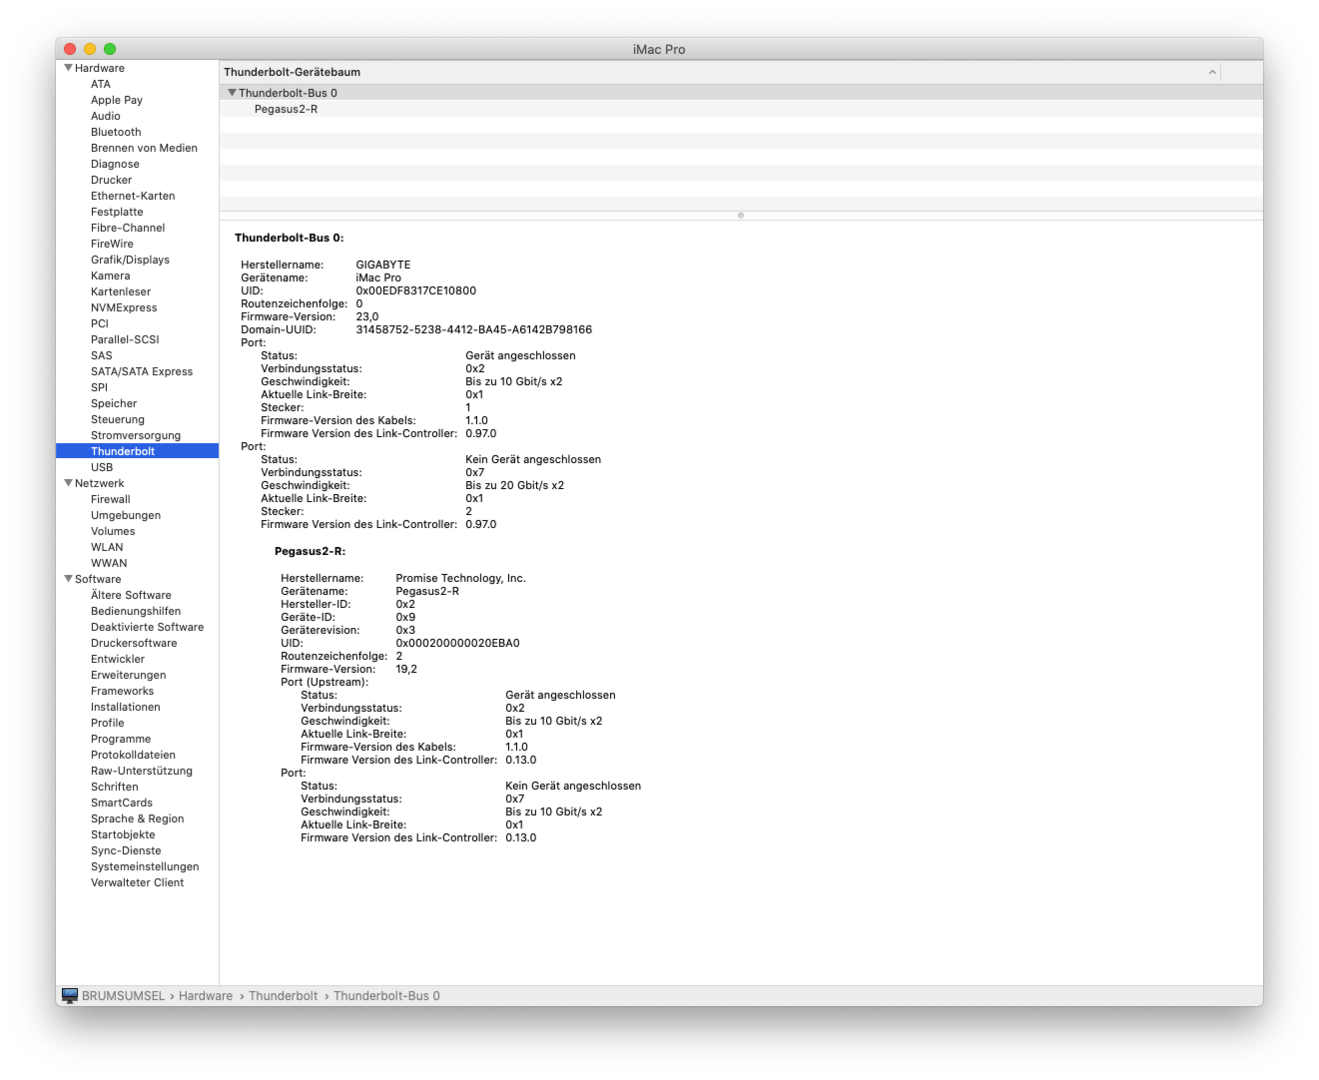1319x1080 pixels.
Task: Select Raw-Unterstützung entry
Action: (x=142, y=771)
